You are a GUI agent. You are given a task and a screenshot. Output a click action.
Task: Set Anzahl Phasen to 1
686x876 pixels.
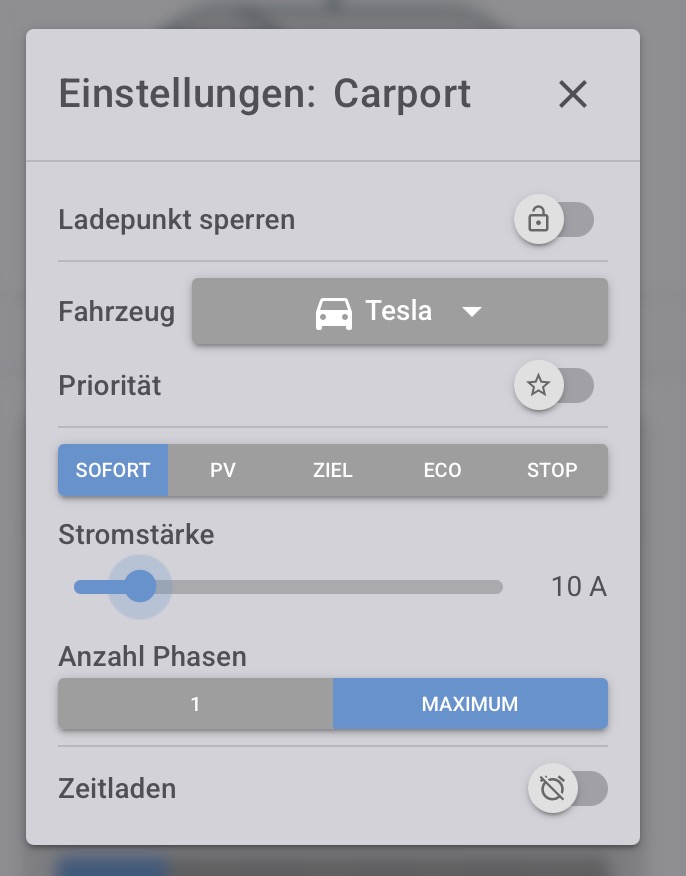pyautogui.click(x=195, y=704)
